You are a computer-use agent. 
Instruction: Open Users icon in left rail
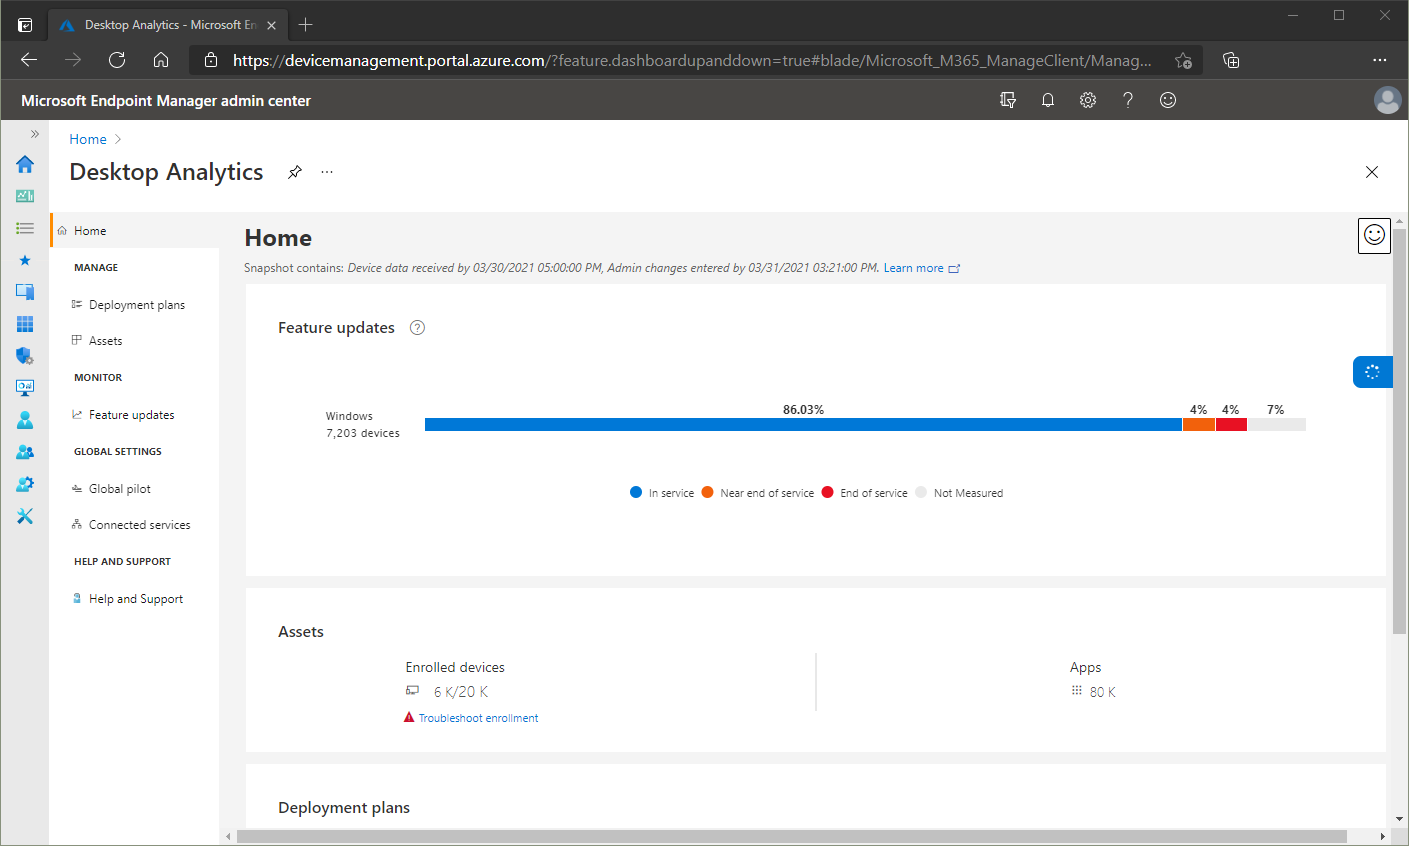(x=25, y=420)
